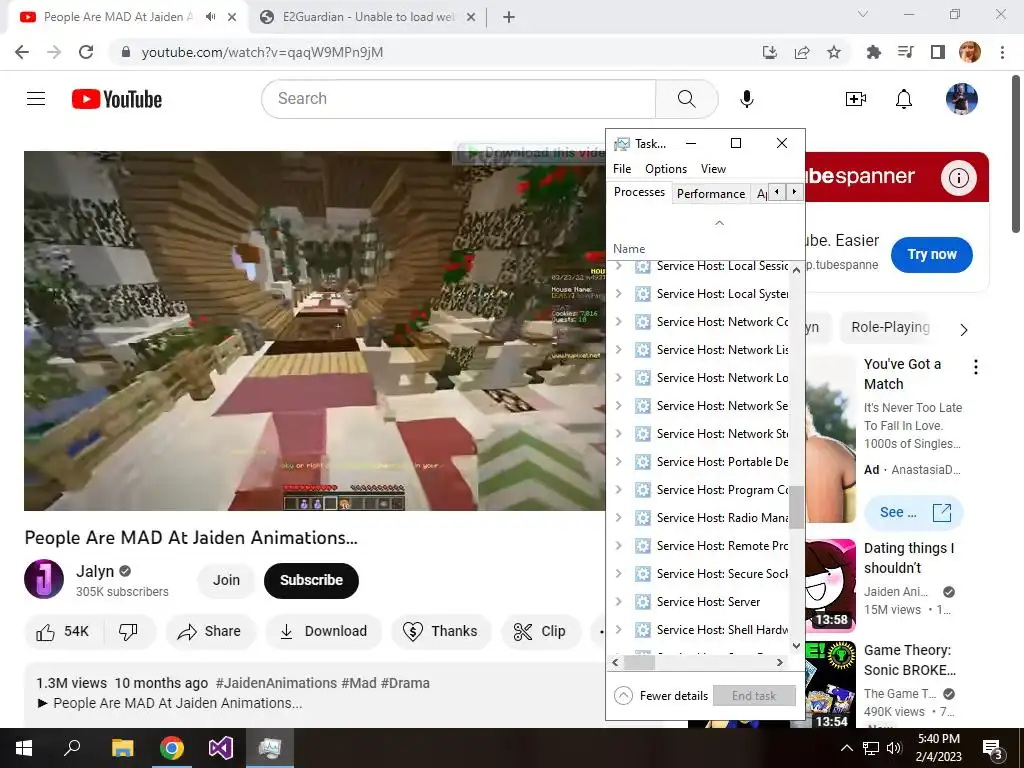Image resolution: width=1024 pixels, height=768 pixels.
Task: Click the Join channel button
Action: pyautogui.click(x=226, y=580)
